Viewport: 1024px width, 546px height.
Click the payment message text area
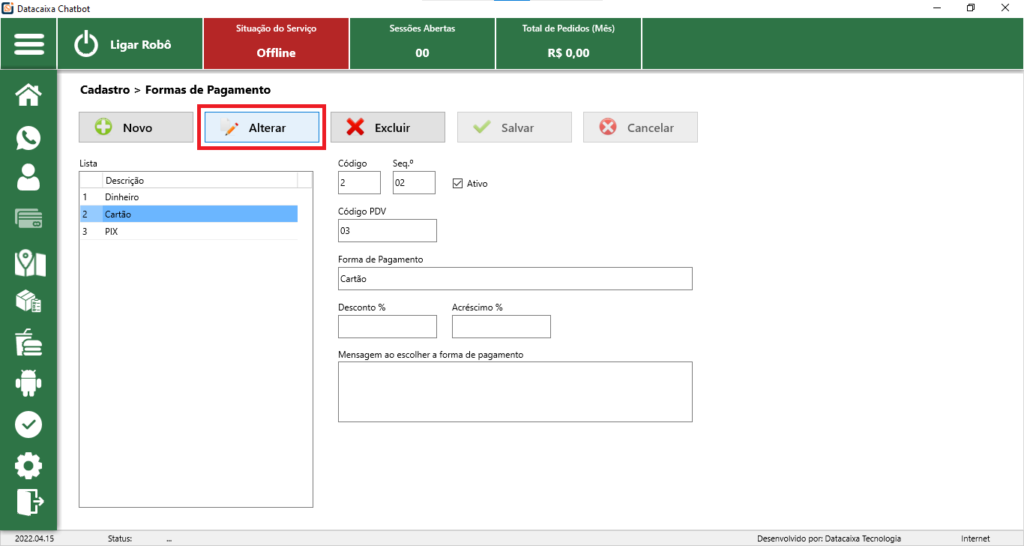pyautogui.click(x=515, y=392)
